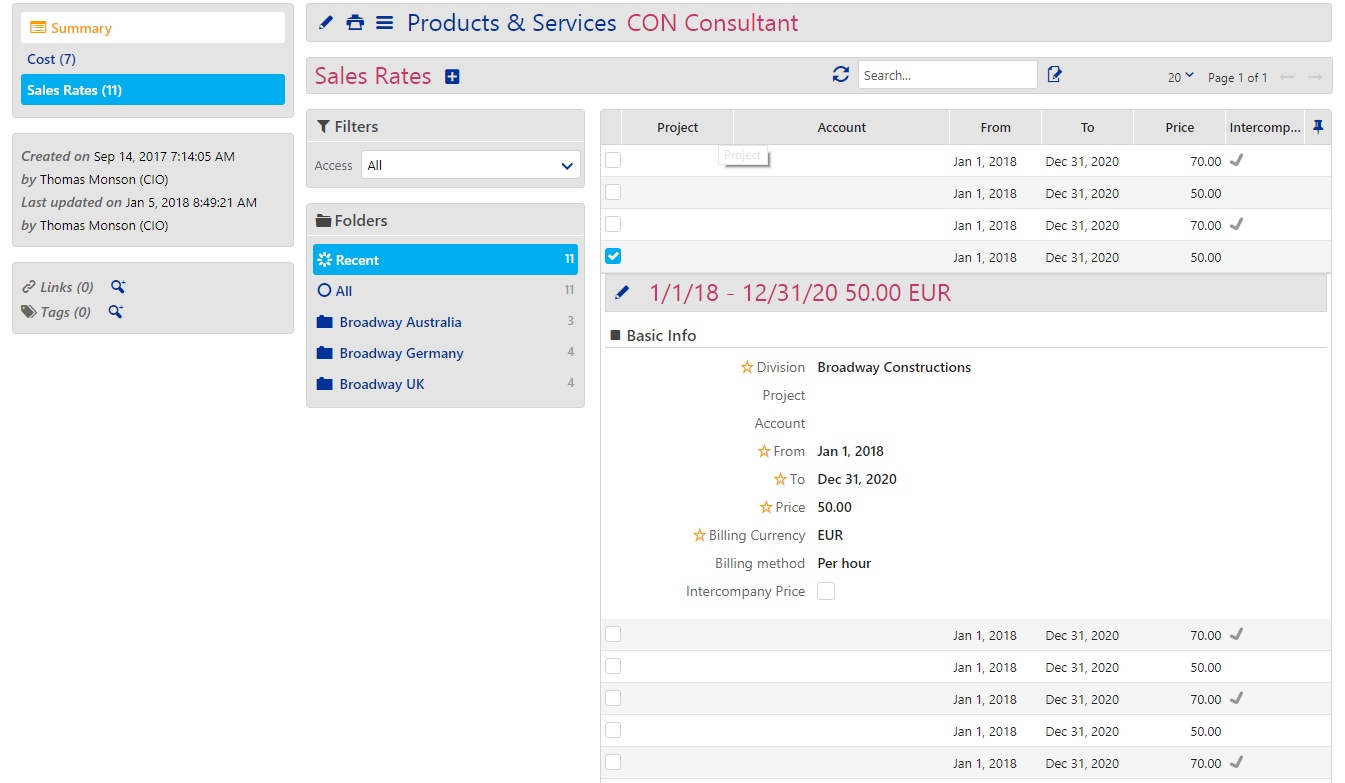Click the edit icon beside the Search box

[1054, 74]
